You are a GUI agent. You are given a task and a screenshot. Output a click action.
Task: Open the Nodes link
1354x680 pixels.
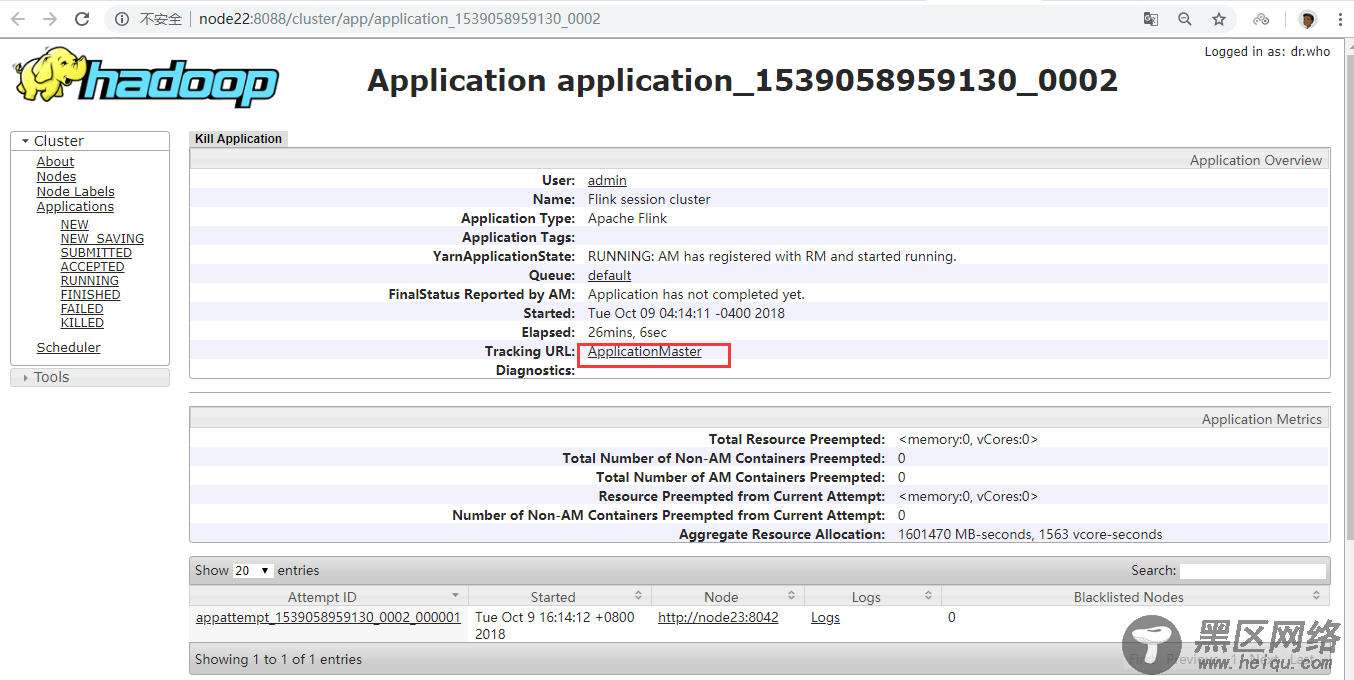pos(56,177)
